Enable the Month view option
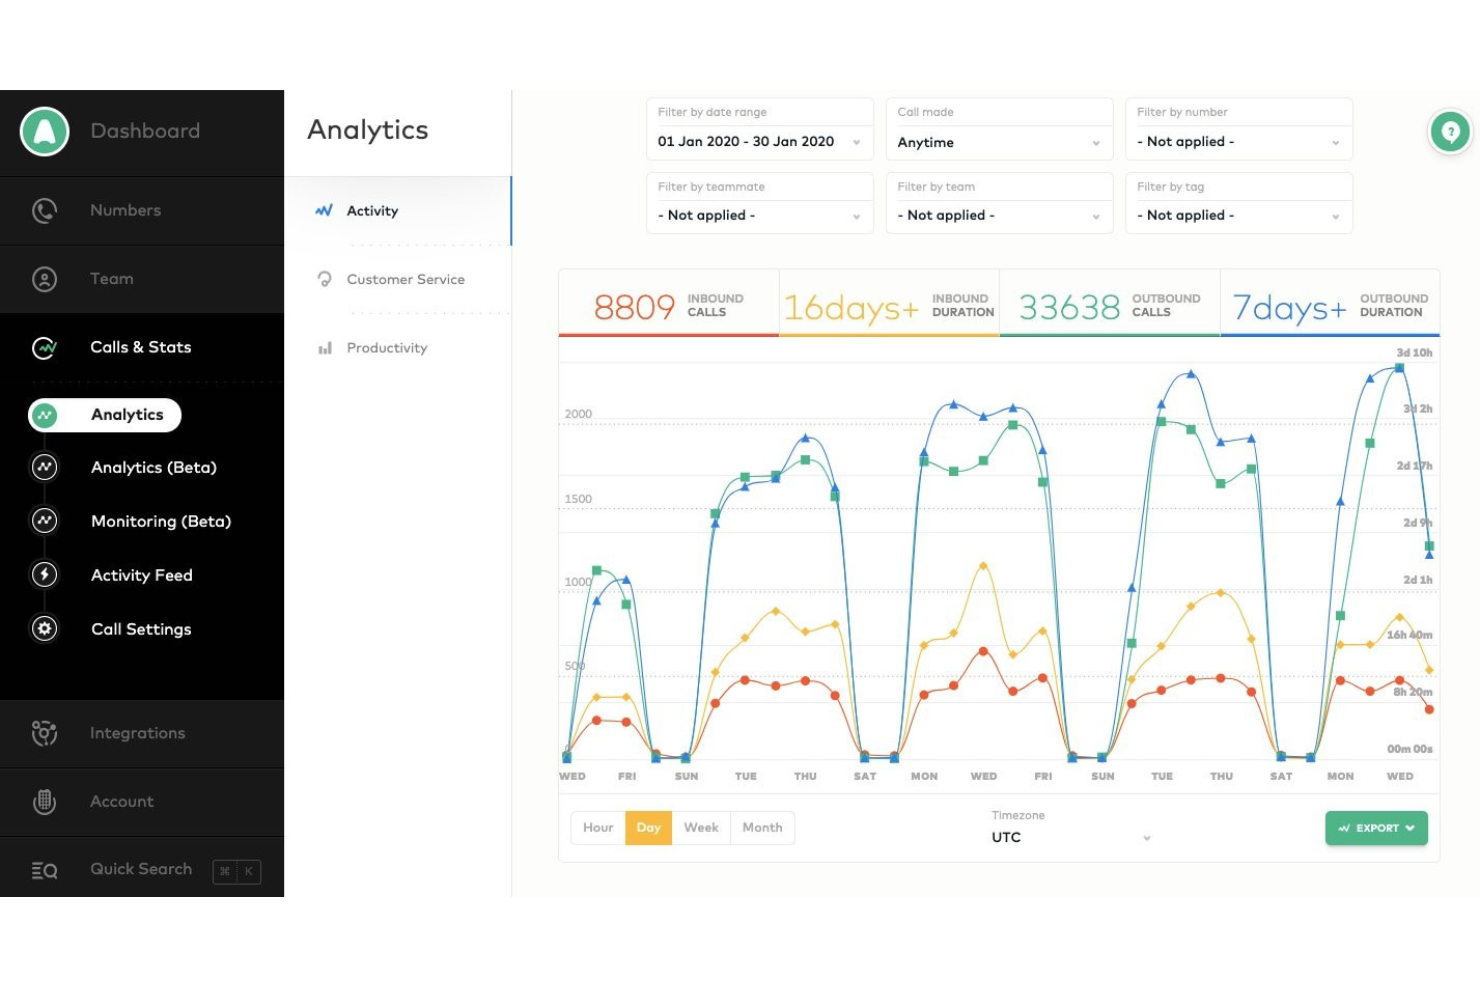Image resolution: width=1480 pixels, height=987 pixels. coord(762,827)
